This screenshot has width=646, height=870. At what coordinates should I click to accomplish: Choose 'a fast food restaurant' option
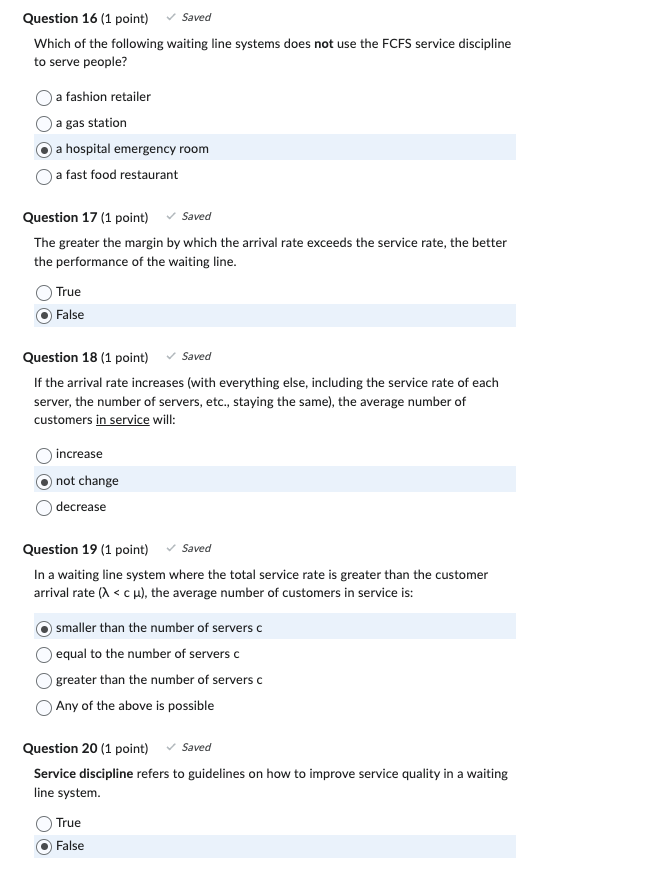click(44, 175)
